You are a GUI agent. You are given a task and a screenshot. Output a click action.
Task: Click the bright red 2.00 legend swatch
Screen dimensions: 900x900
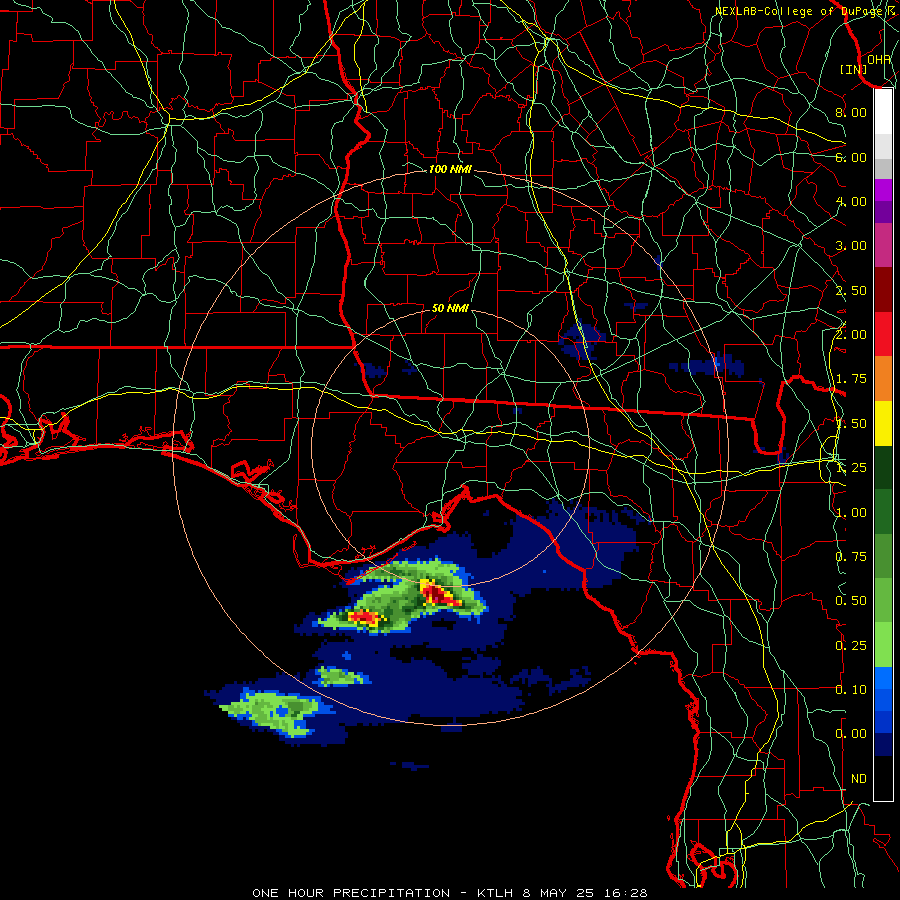[x=883, y=334]
